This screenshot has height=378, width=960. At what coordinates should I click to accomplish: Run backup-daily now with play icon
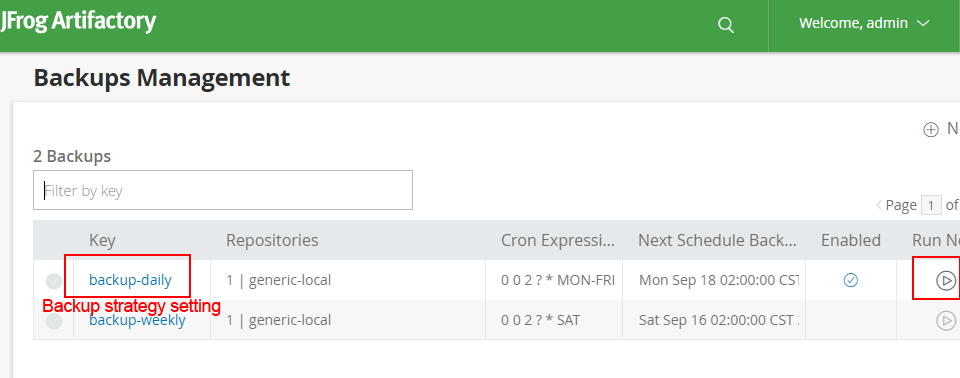tap(946, 281)
